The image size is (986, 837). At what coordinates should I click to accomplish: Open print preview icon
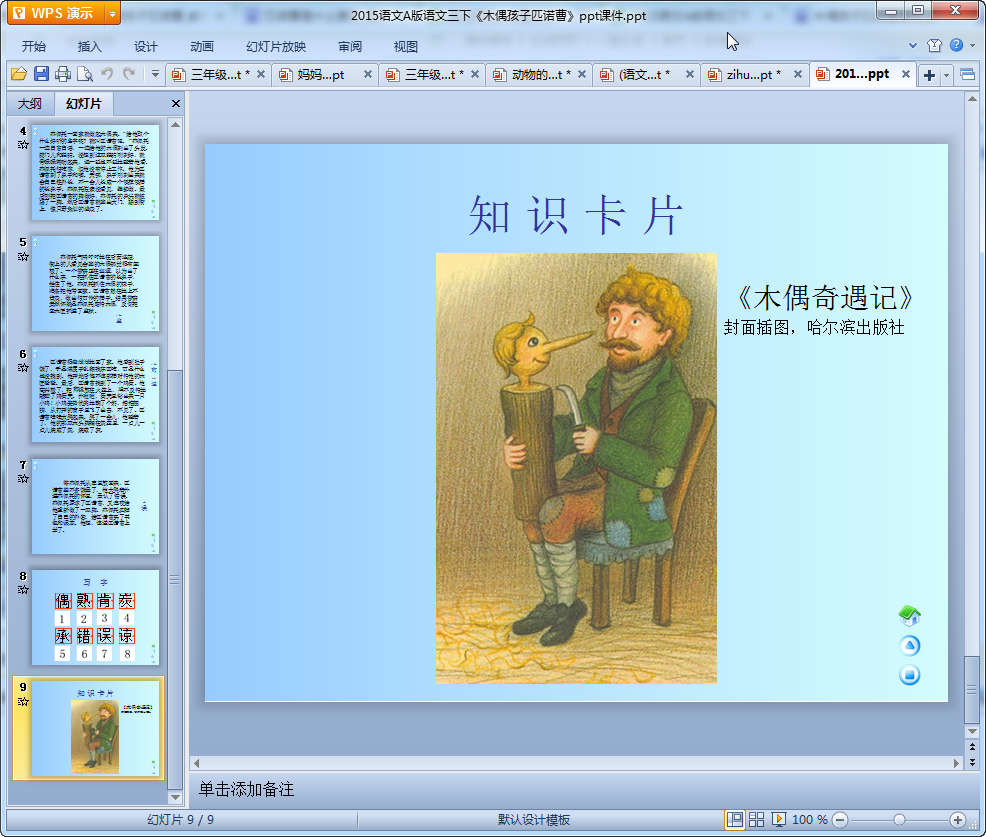coord(85,74)
